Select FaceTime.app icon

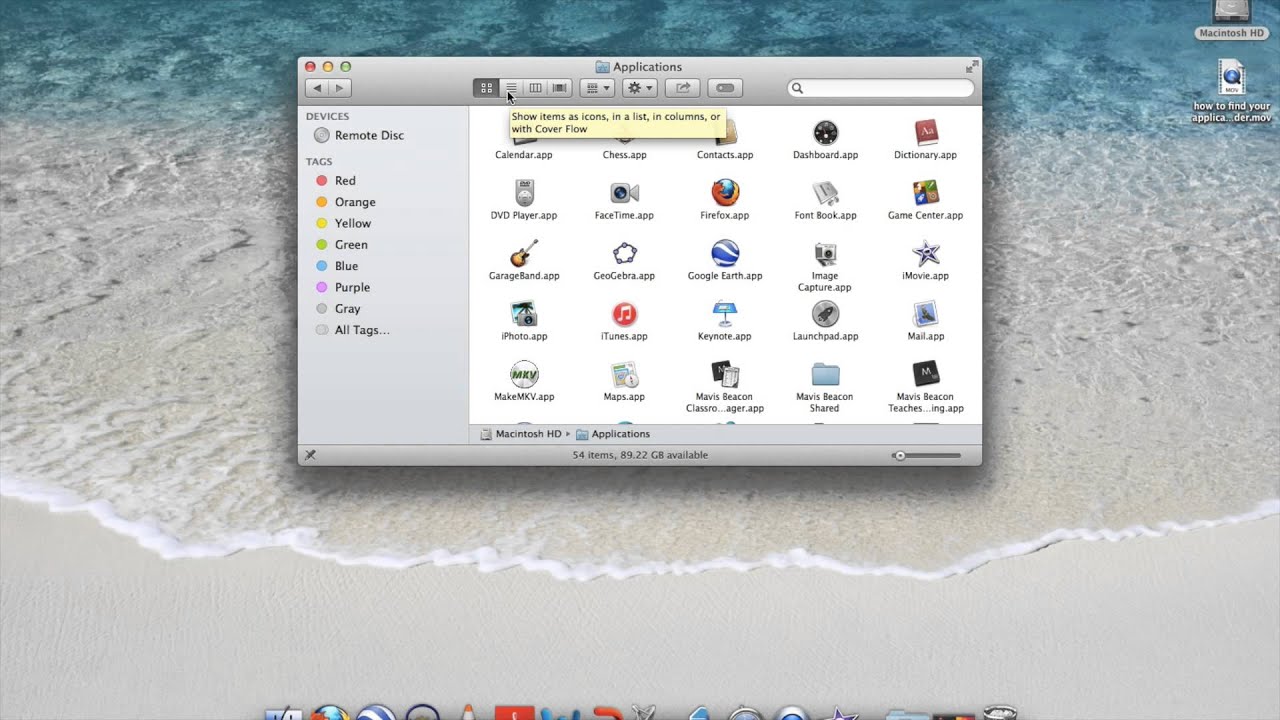pyautogui.click(x=624, y=193)
